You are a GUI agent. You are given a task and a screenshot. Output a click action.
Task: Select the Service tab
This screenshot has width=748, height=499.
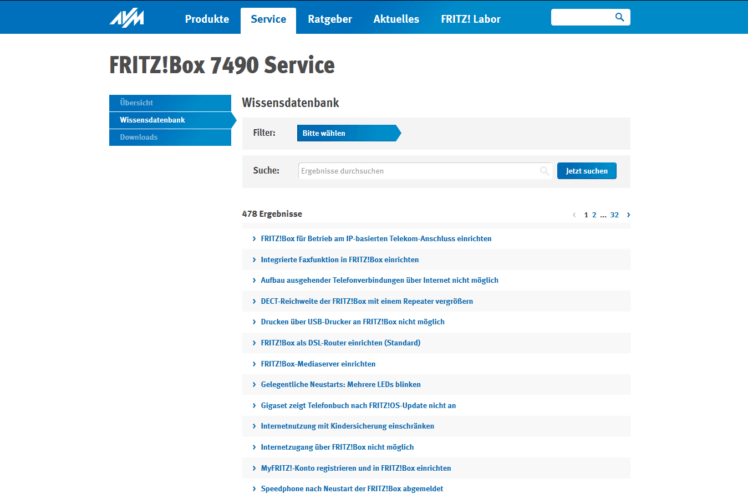click(x=268, y=20)
